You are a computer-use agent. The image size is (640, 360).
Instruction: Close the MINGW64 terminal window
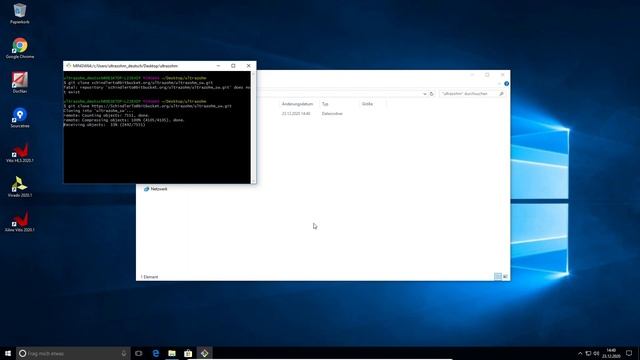249,66
